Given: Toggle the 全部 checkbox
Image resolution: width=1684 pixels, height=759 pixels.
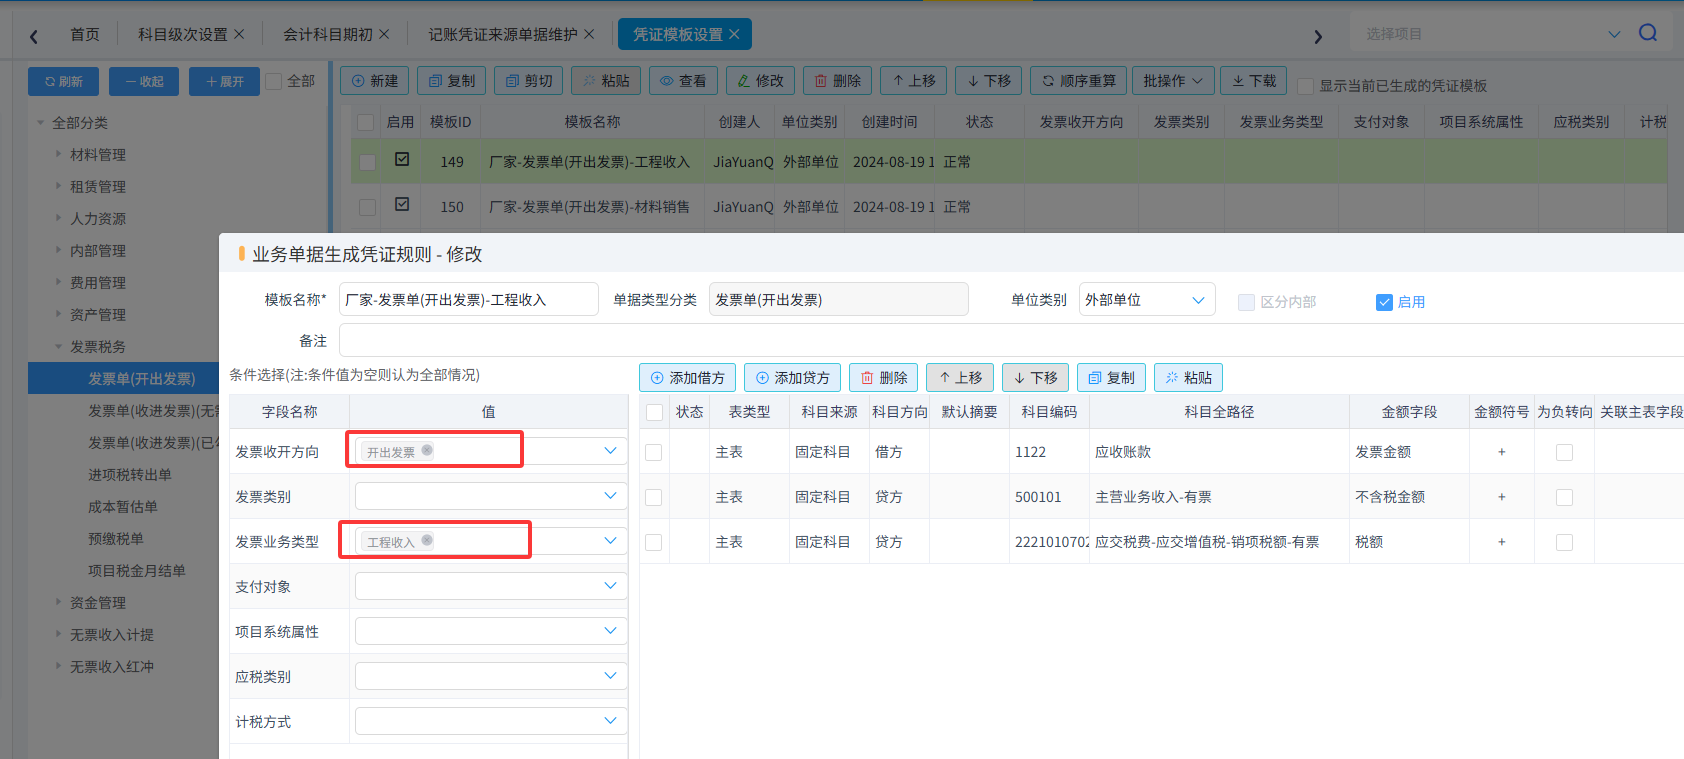Looking at the screenshot, I should coord(274,81).
